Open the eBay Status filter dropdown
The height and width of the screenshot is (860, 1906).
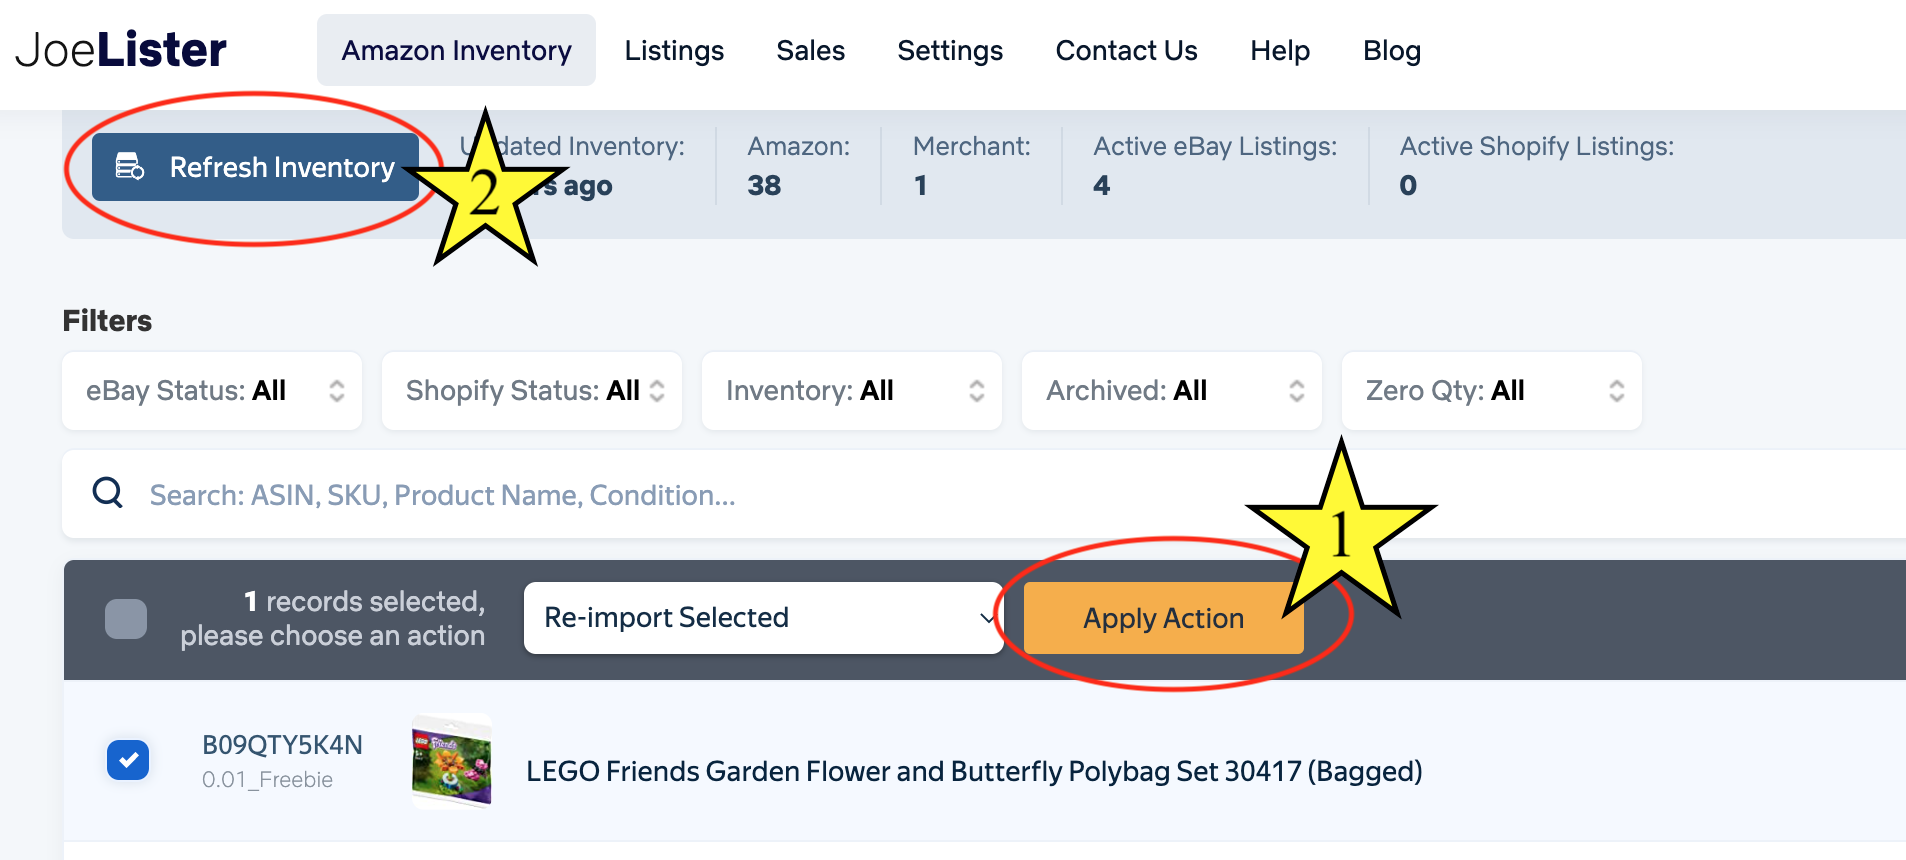(x=212, y=391)
